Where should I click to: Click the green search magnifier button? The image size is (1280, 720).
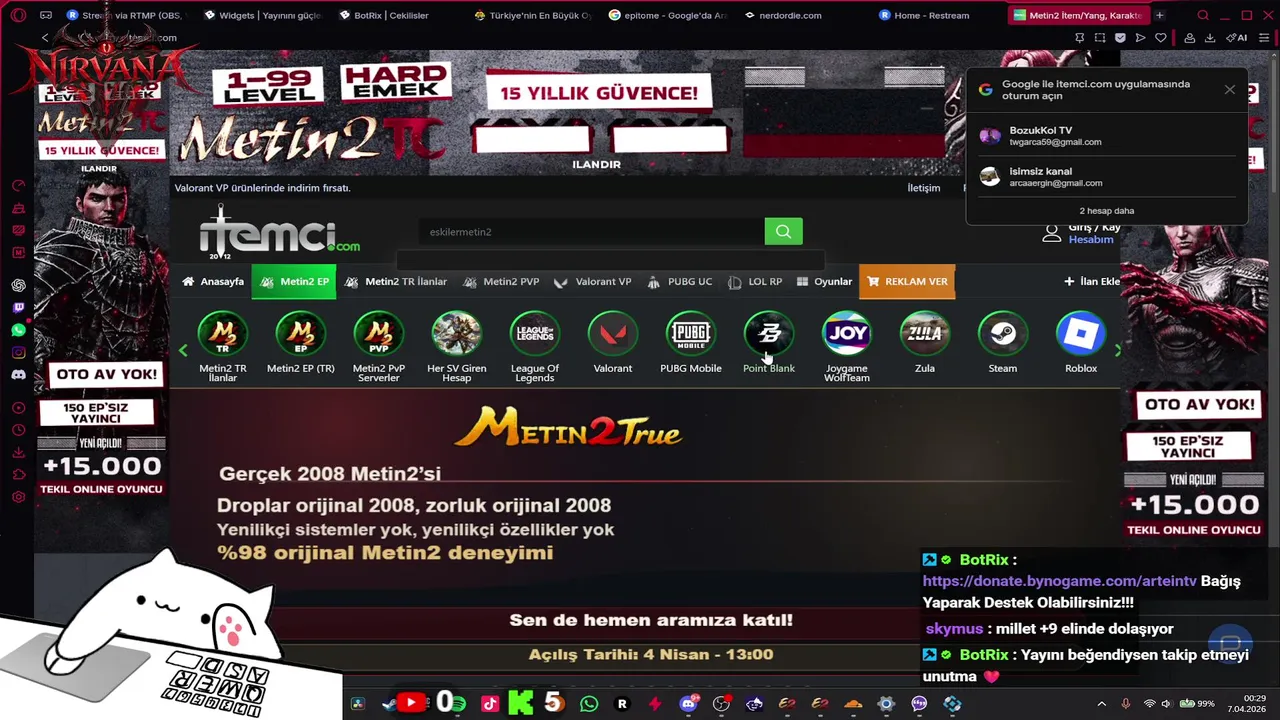(783, 232)
